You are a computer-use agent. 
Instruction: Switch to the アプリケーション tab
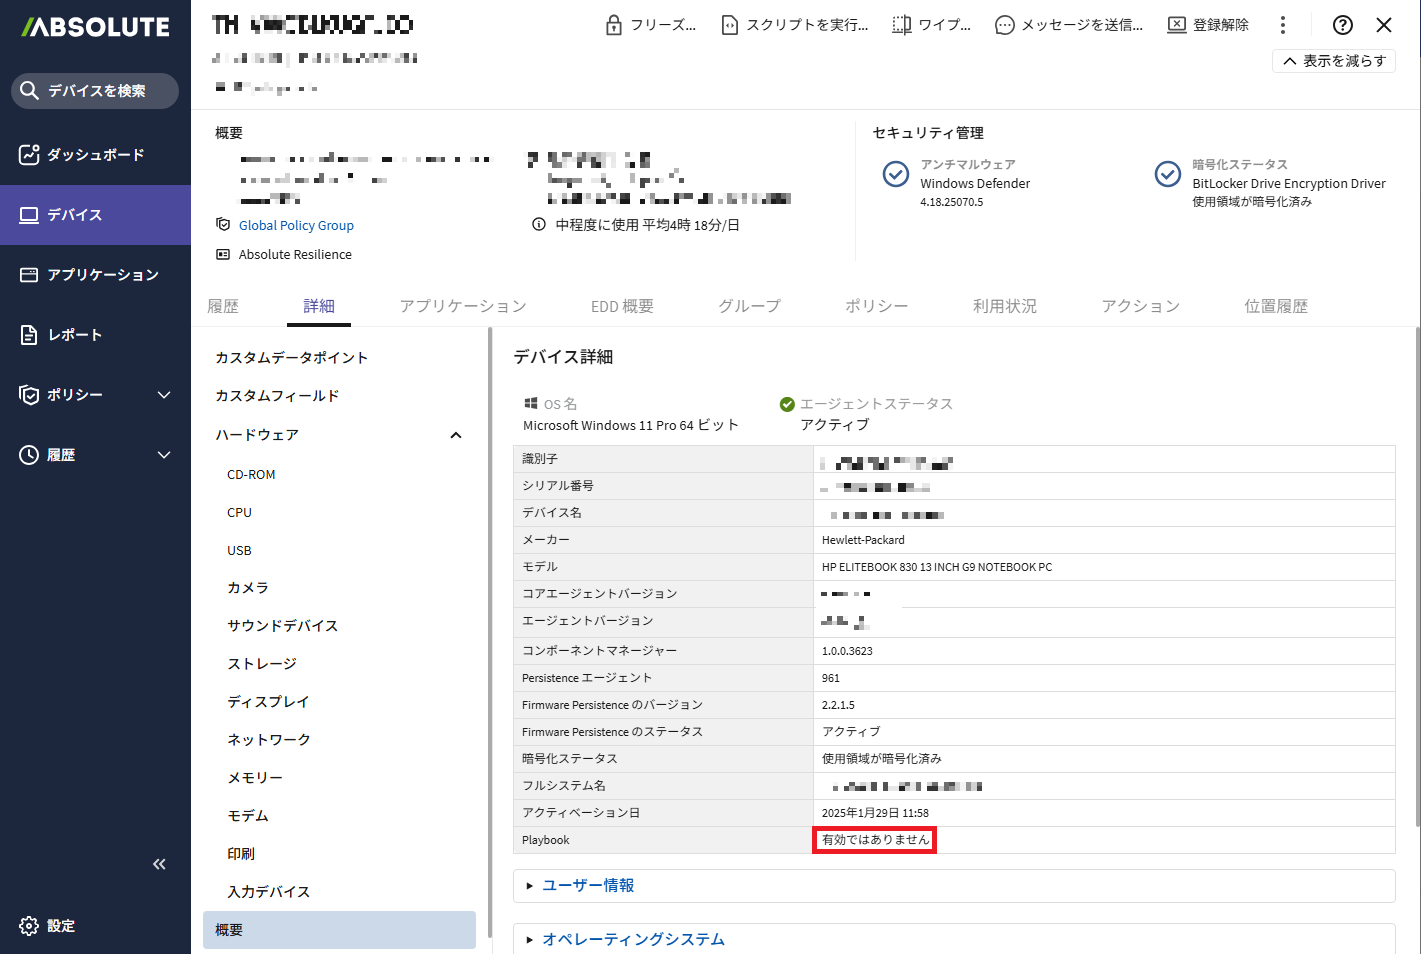pos(462,306)
